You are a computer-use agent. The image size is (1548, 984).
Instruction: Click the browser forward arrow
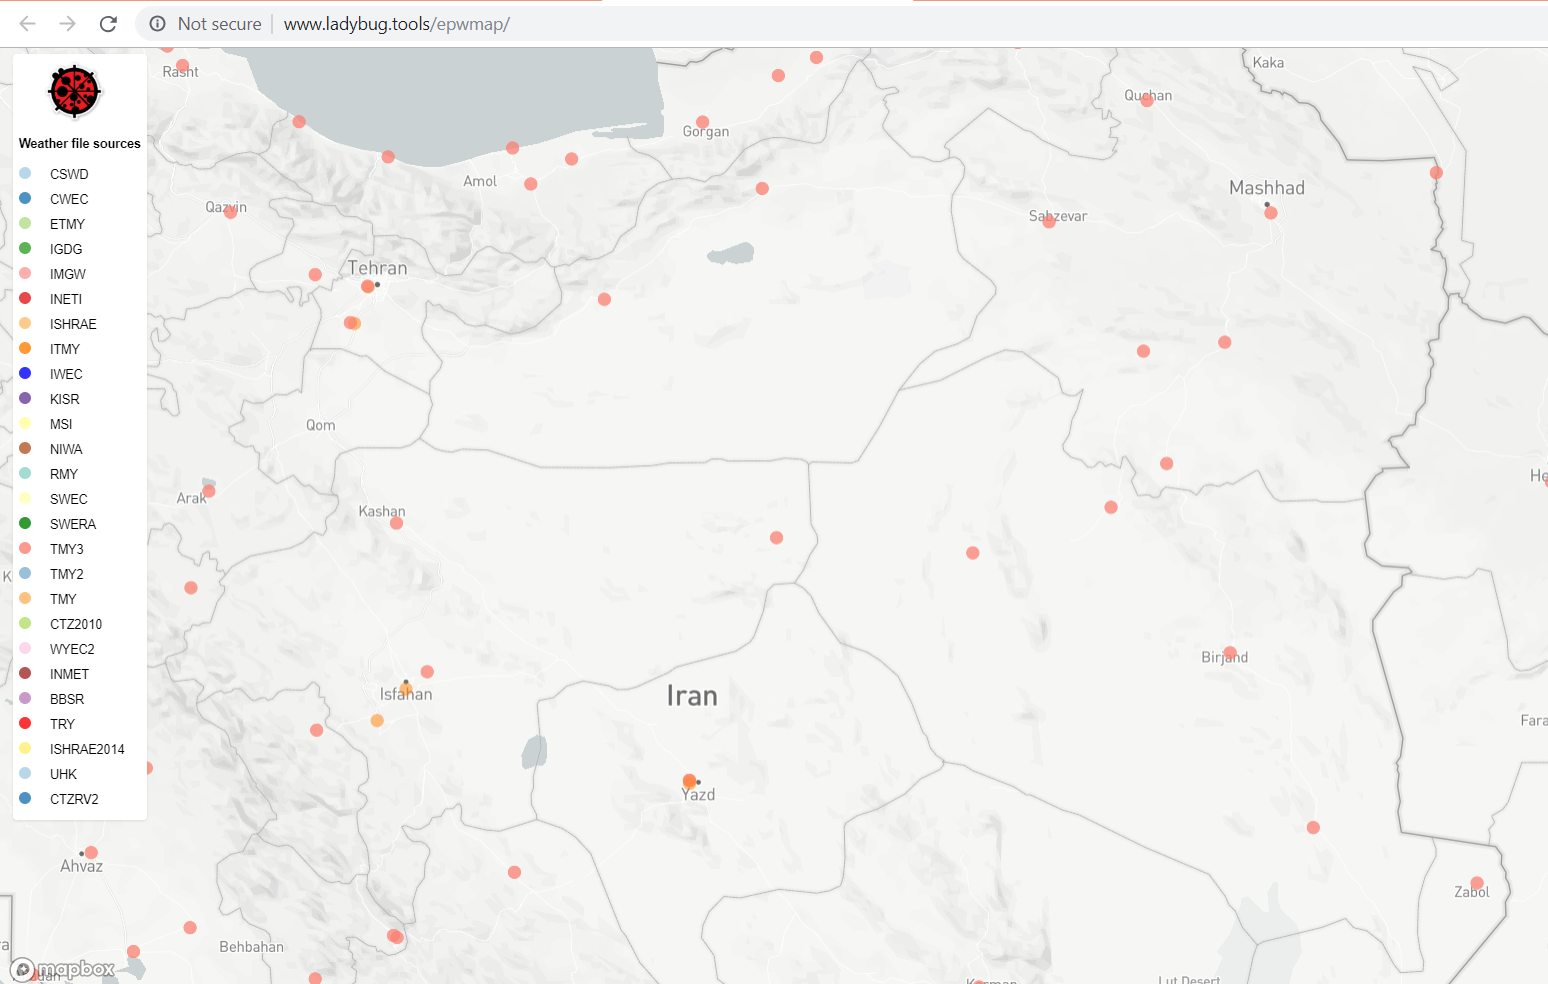point(68,24)
